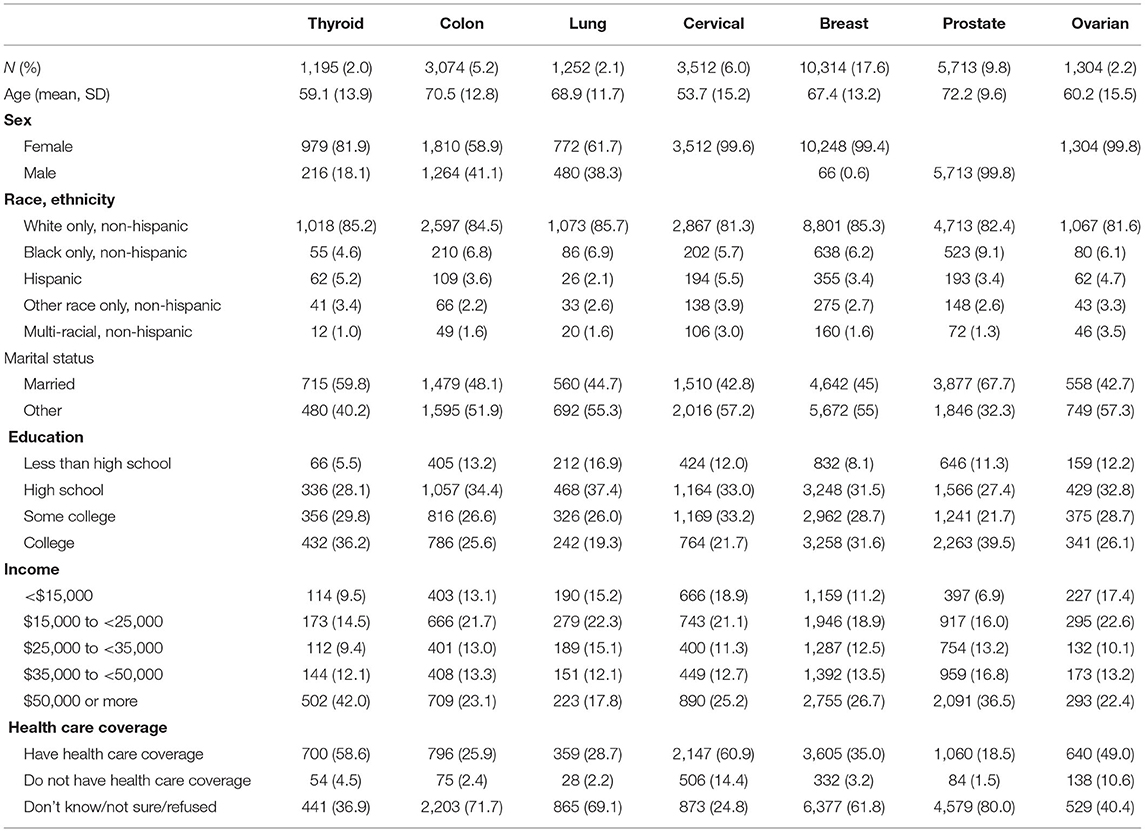Select Prostate black value 523 (9.1)
This screenshot has width=1145, height=832.
pyautogui.click(x=974, y=253)
